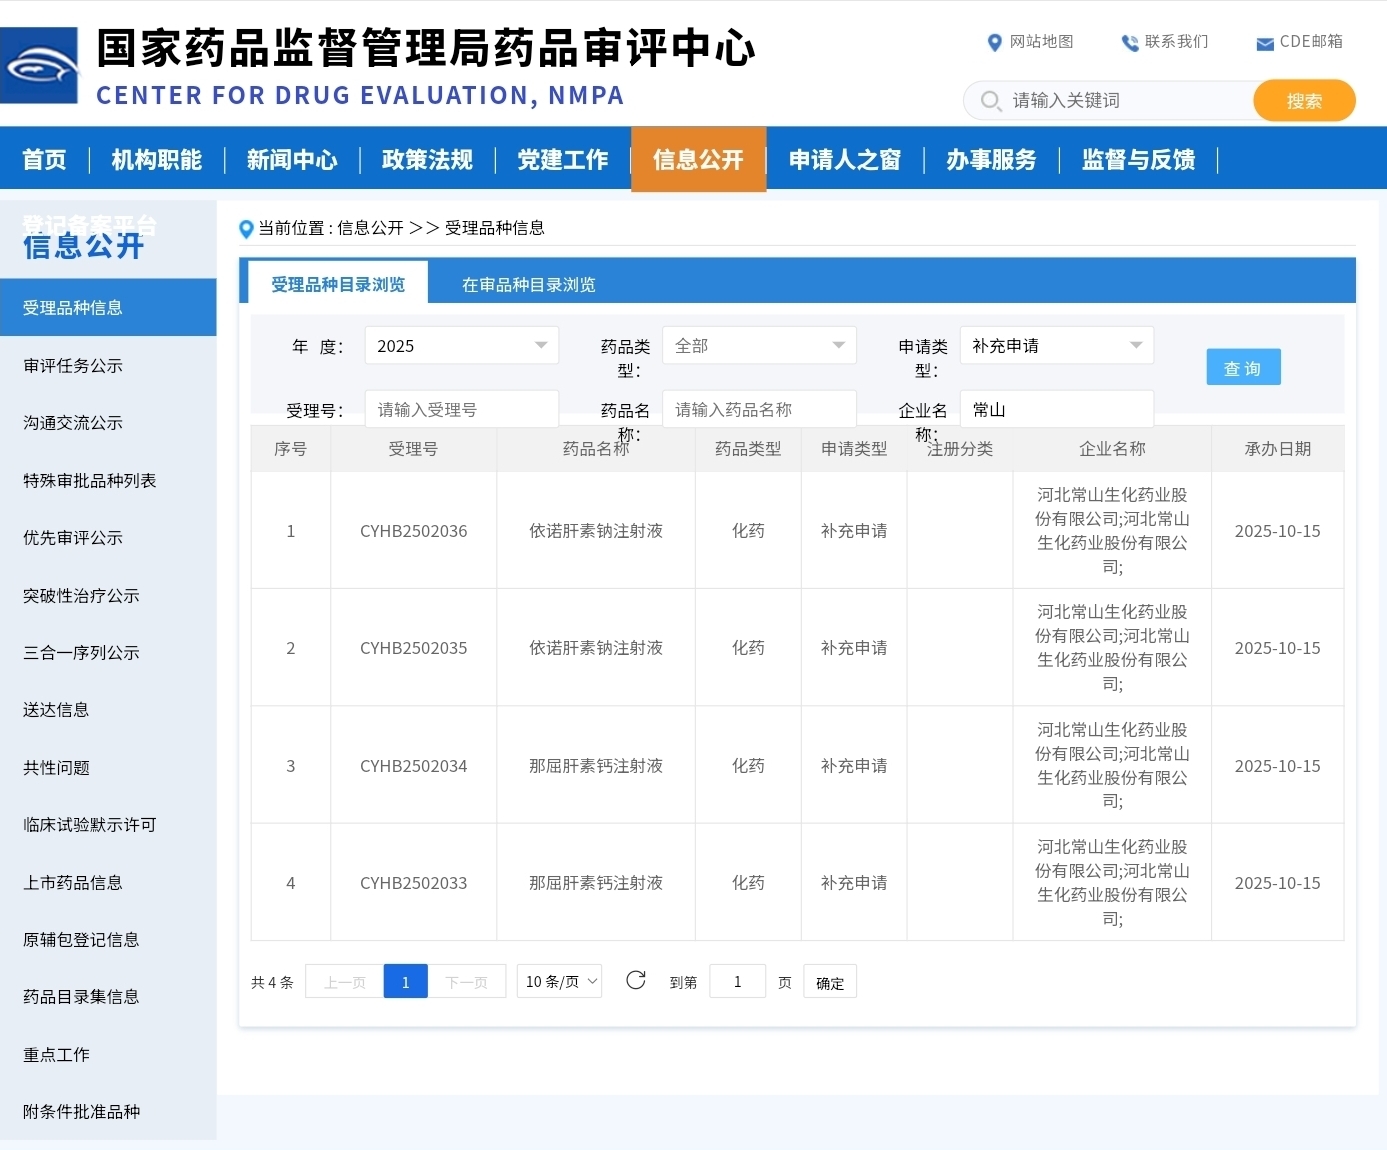
Task: Click the CDE logo icon
Action: 39,66
